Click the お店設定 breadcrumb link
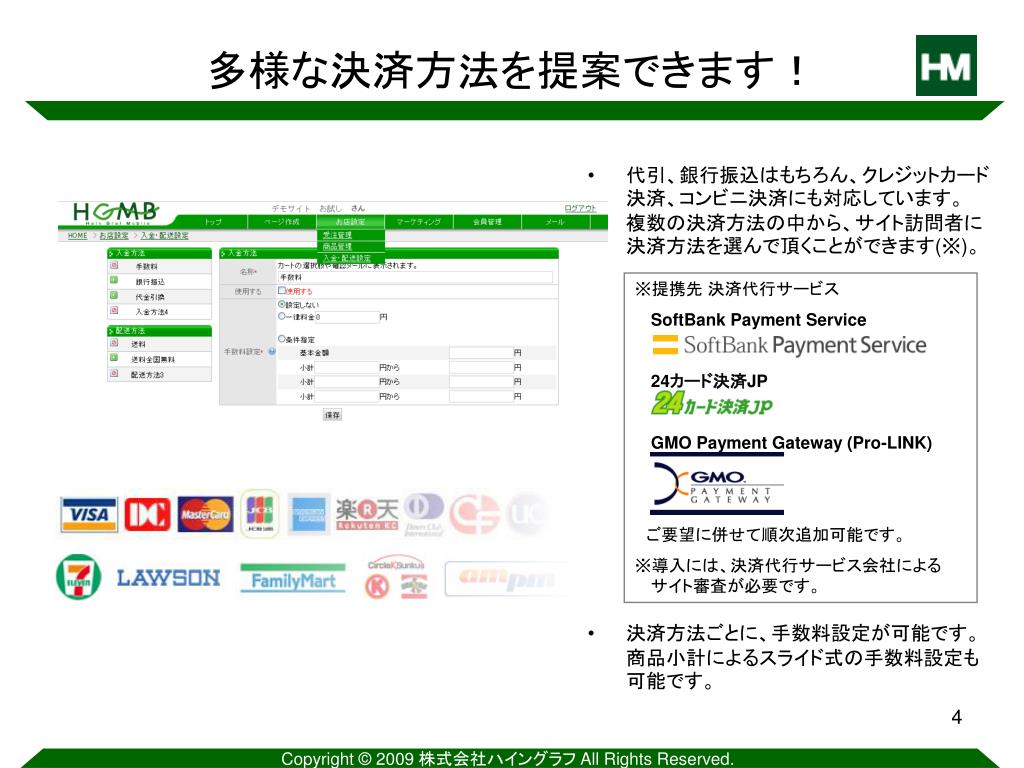 [114, 236]
